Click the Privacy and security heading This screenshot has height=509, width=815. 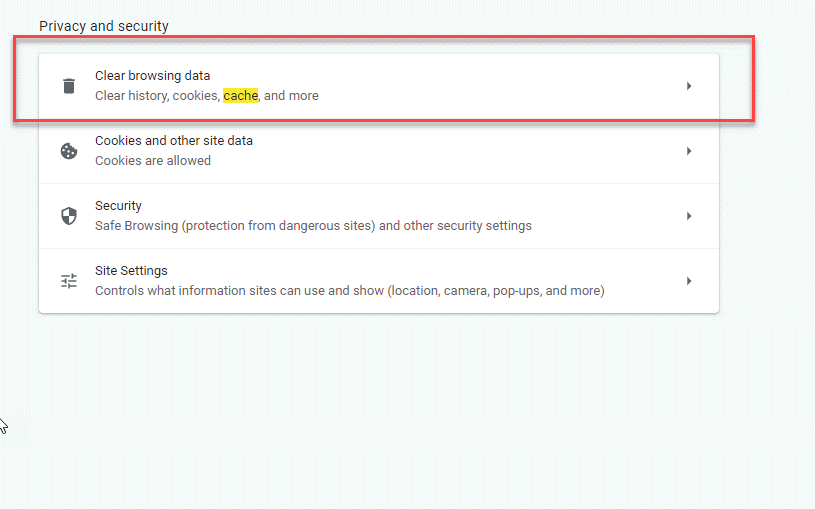(x=104, y=26)
